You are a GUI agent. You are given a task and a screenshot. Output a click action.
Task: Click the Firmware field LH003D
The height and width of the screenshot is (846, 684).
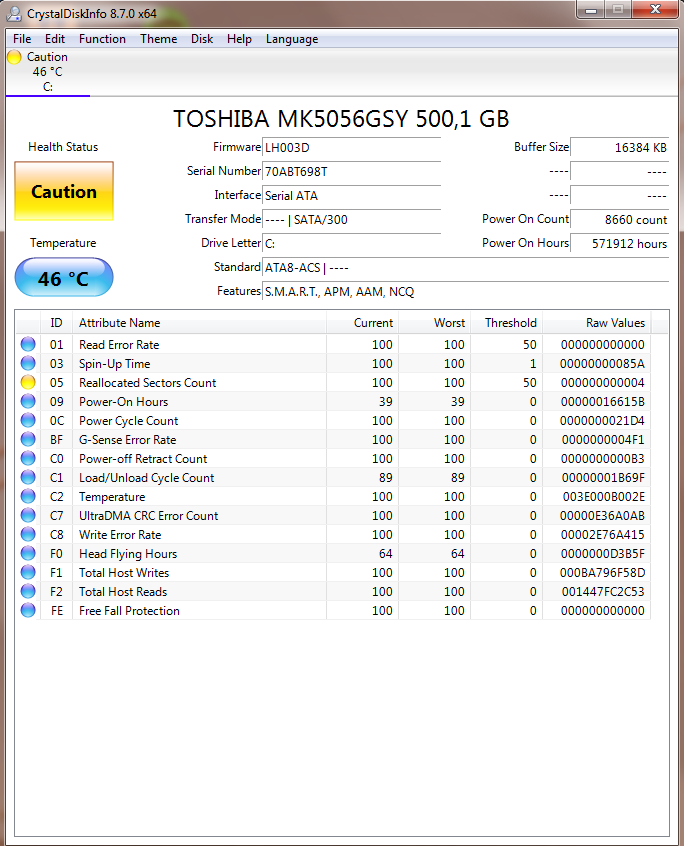tap(352, 147)
